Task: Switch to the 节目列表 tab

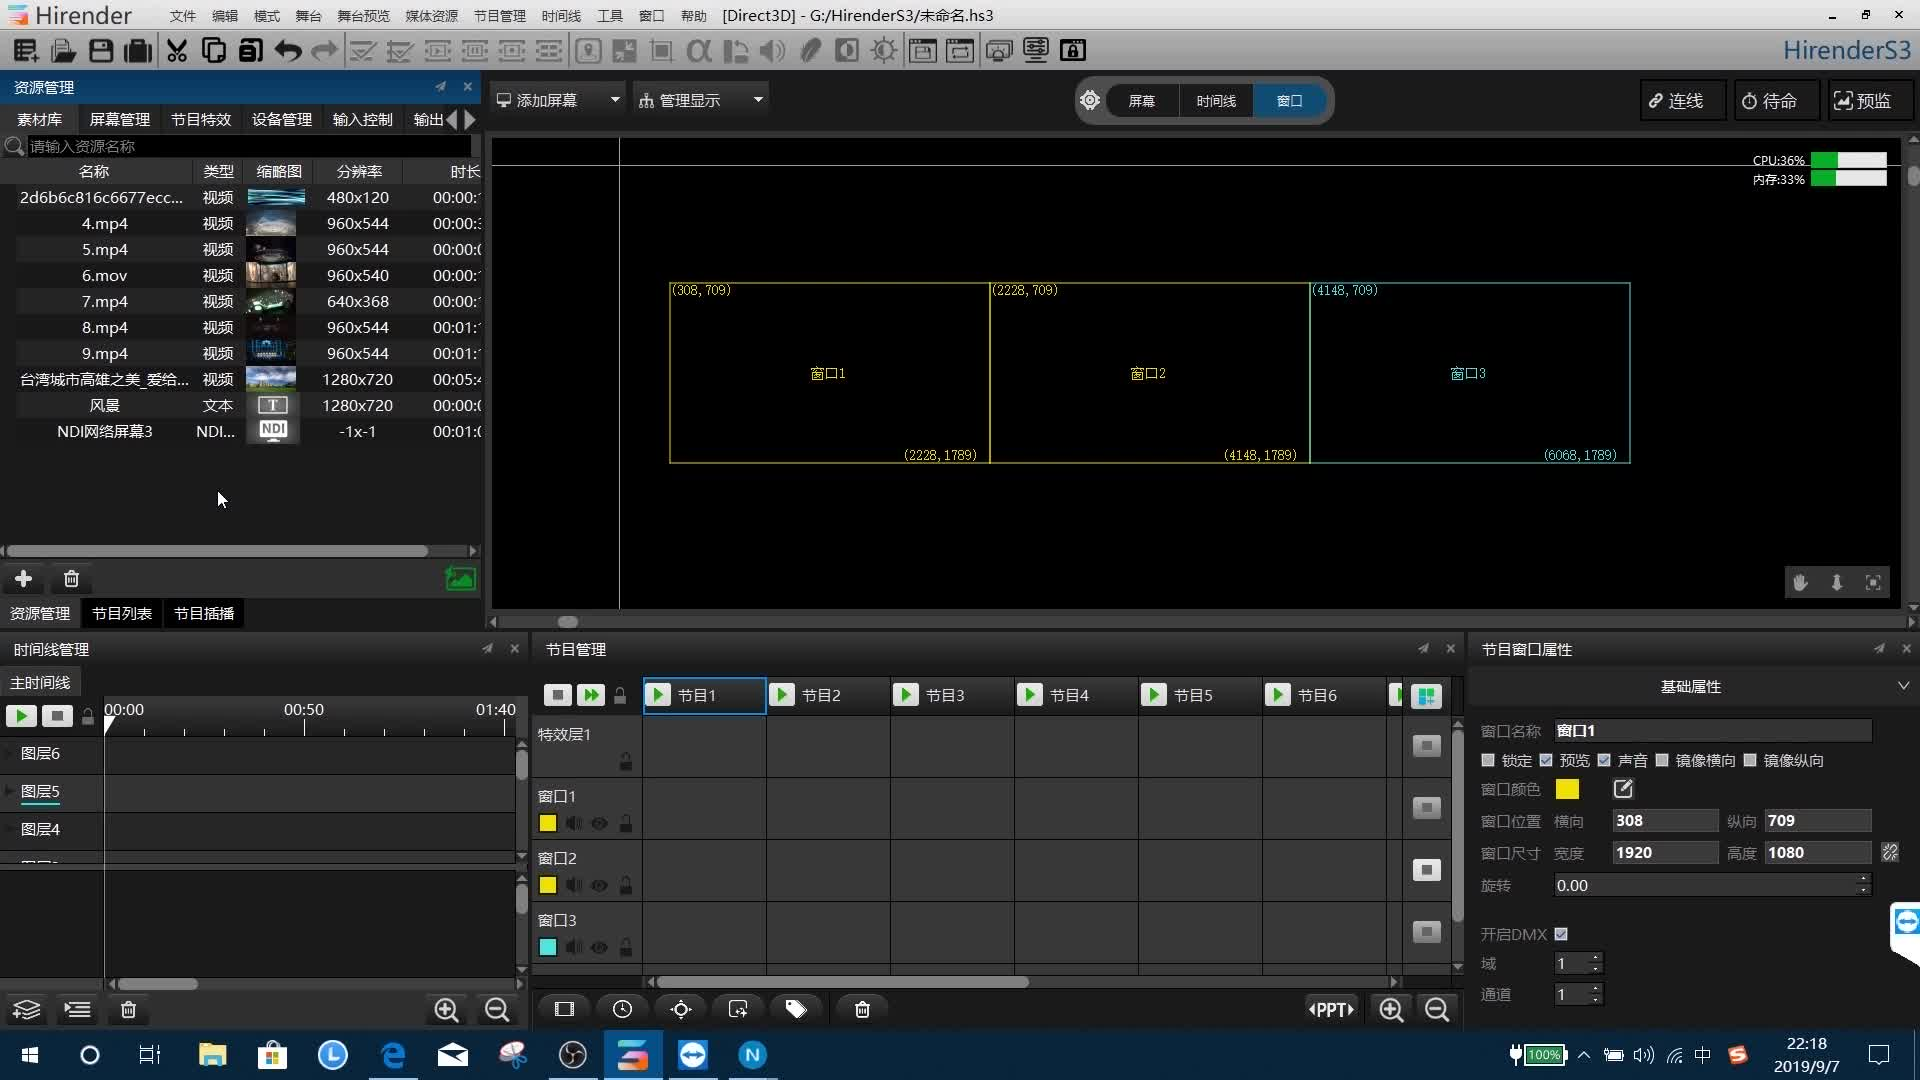Action: tap(122, 613)
